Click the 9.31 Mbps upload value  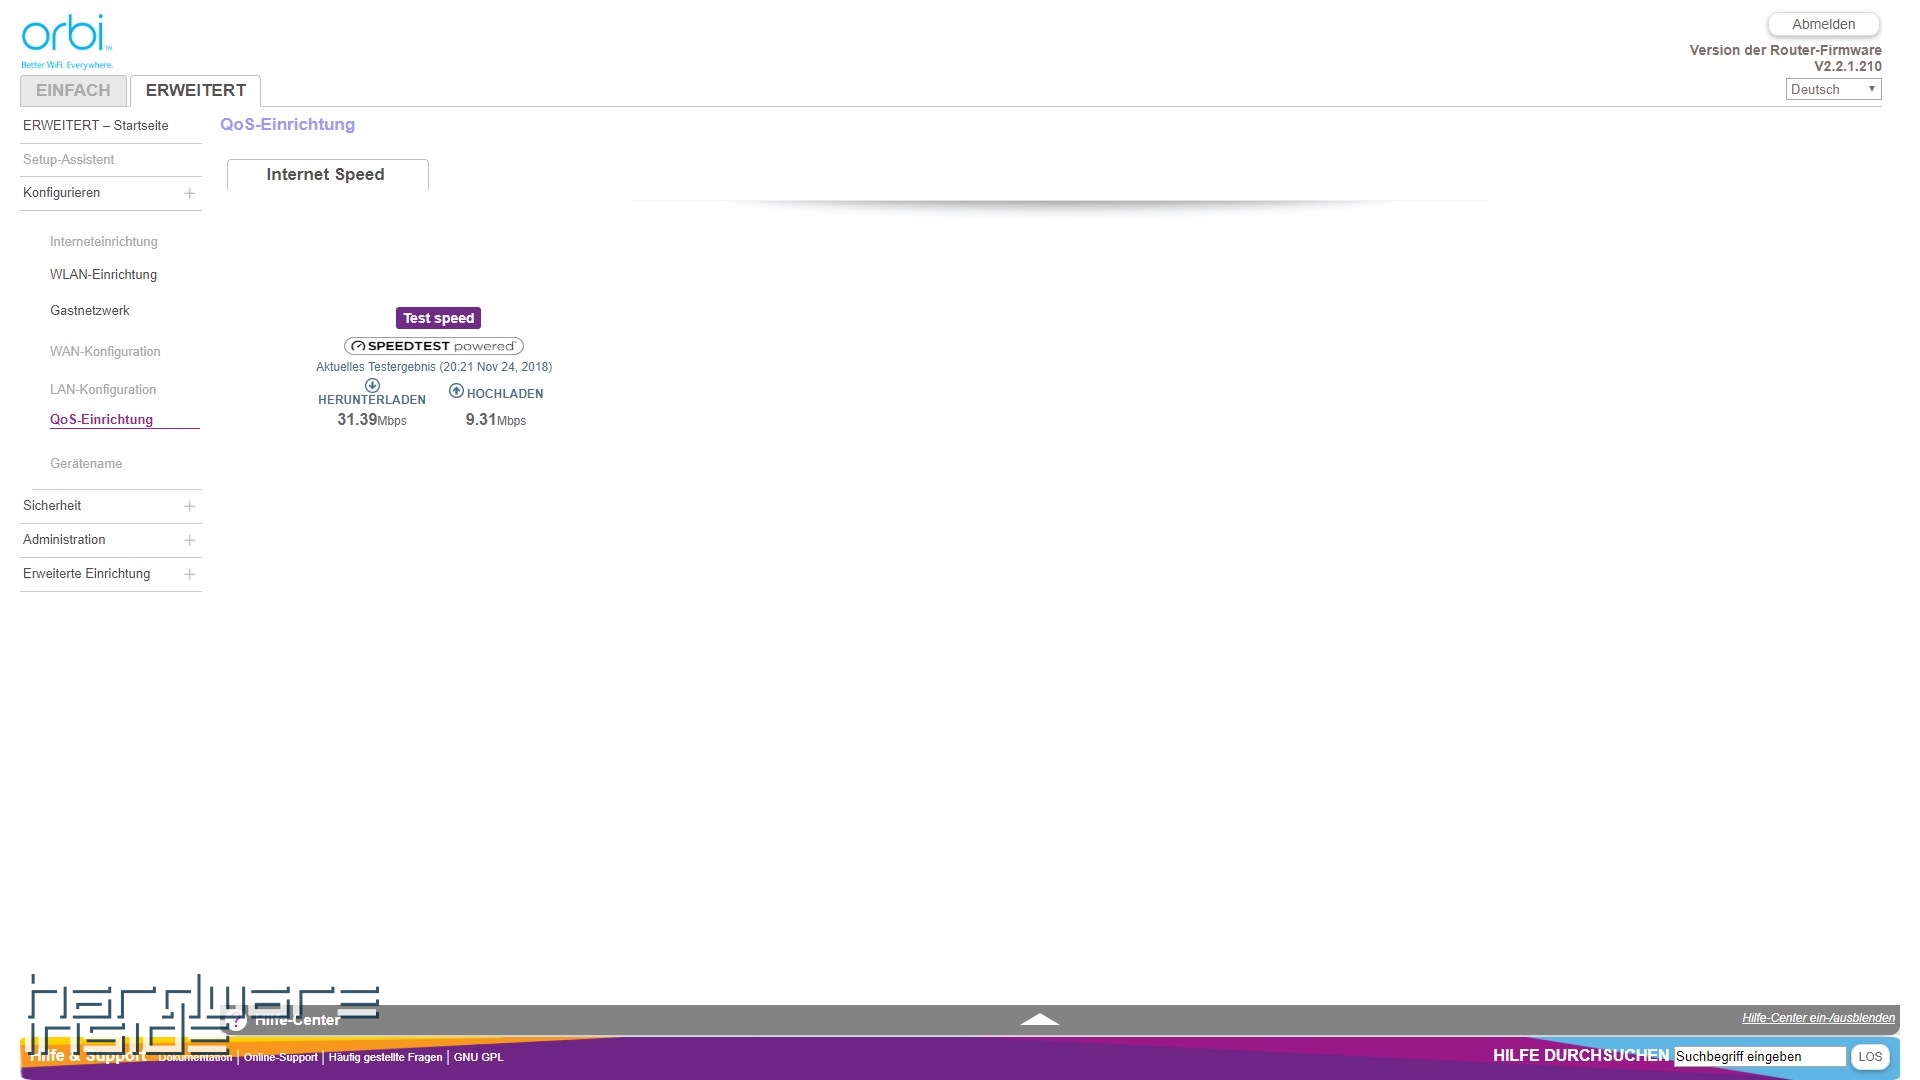pos(495,420)
